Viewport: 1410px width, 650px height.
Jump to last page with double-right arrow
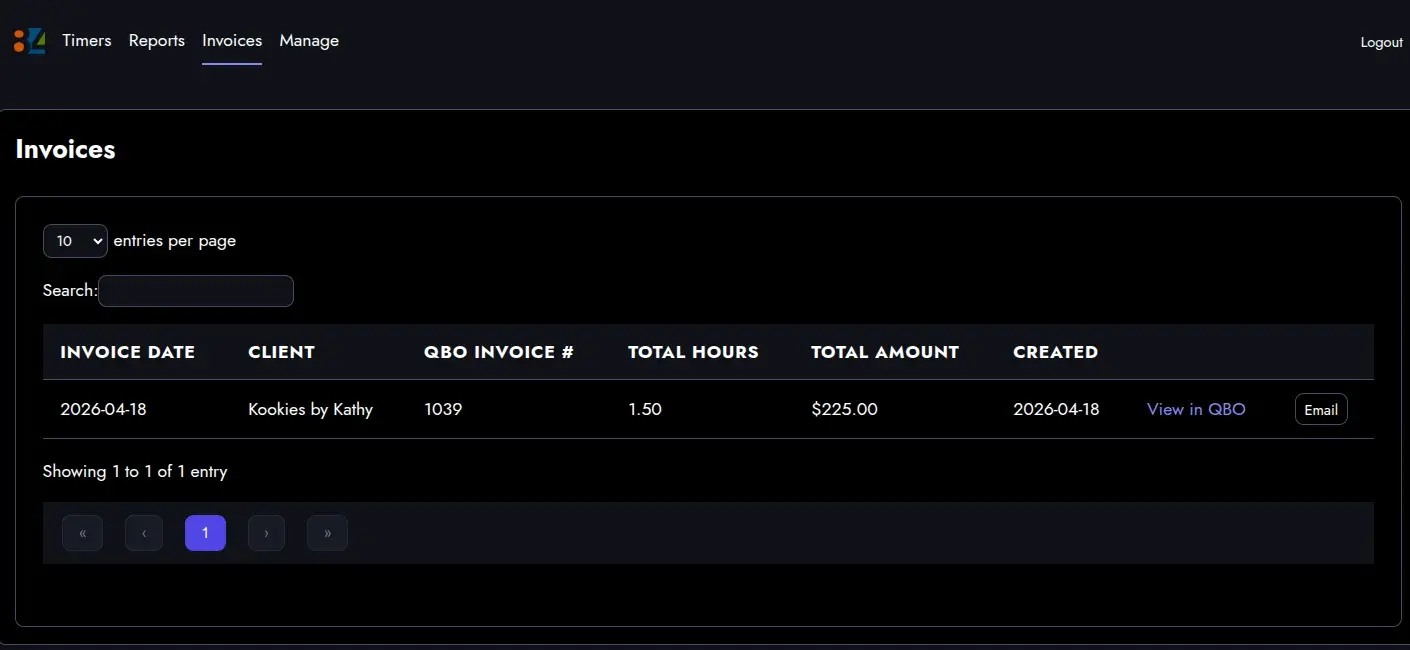point(327,533)
